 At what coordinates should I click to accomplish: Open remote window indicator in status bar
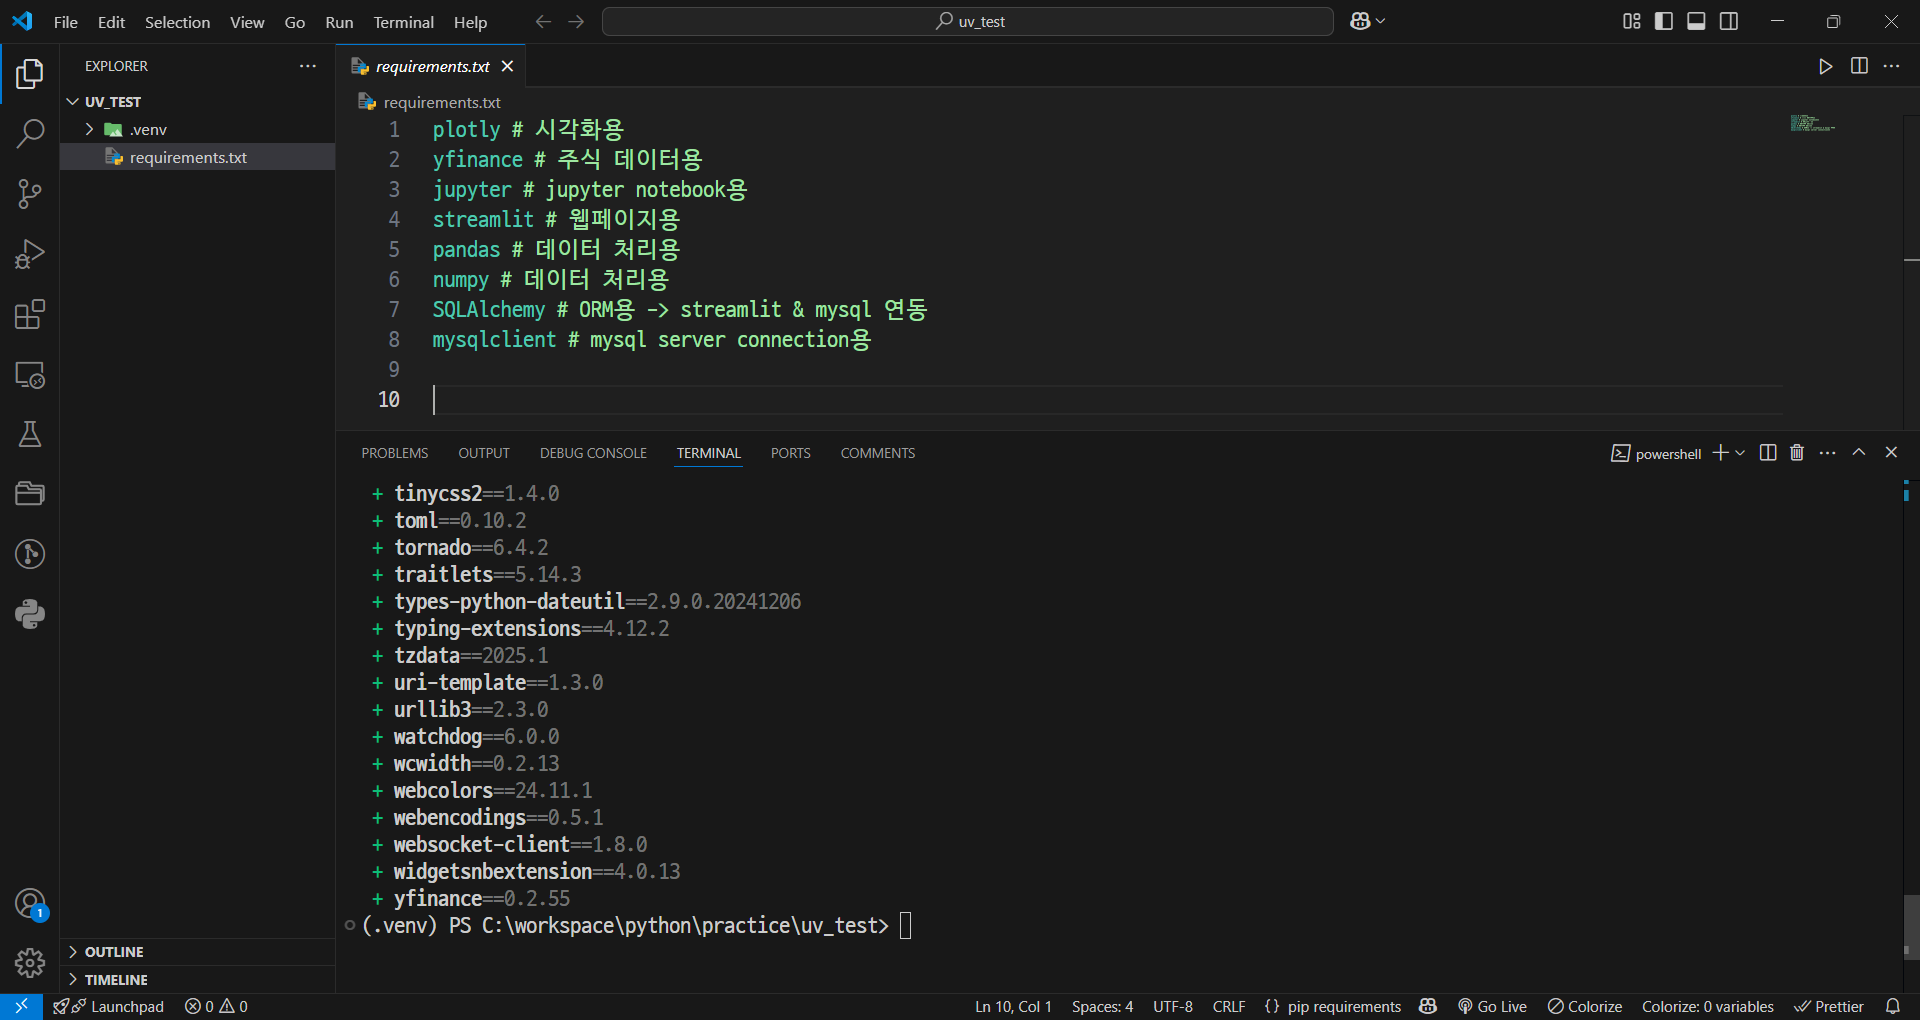[21, 1006]
